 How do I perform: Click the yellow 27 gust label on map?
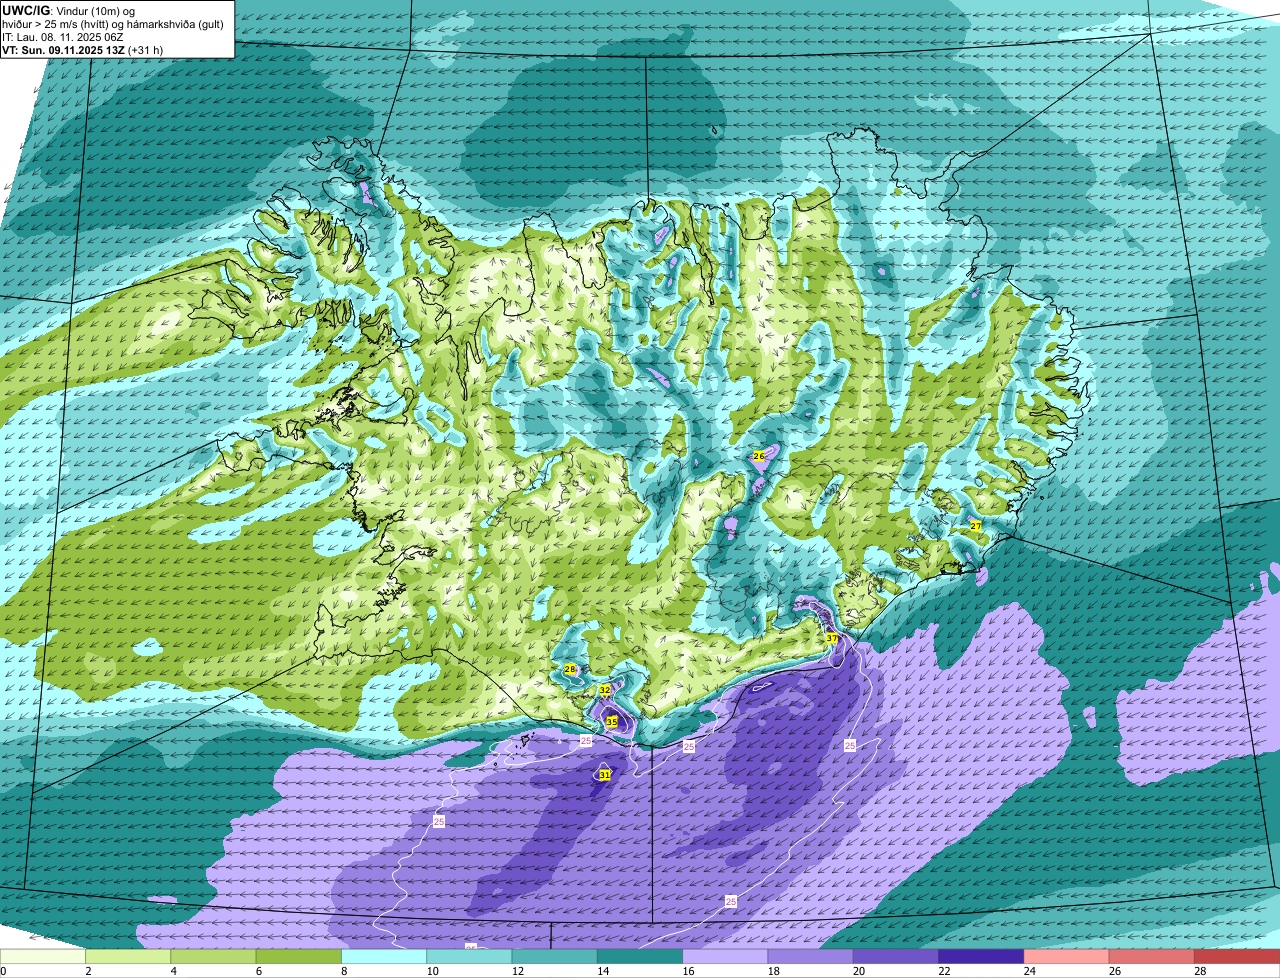(x=976, y=525)
